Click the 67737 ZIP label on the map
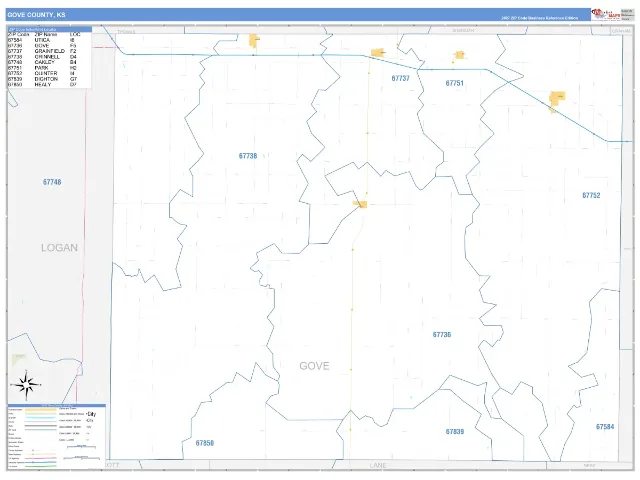This screenshot has height=480, width=640. [400, 78]
